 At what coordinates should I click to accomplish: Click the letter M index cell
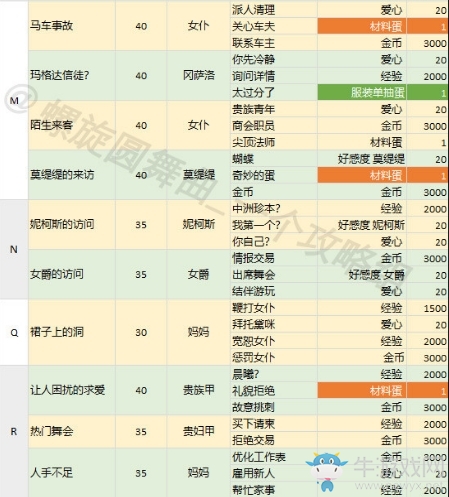click(14, 100)
